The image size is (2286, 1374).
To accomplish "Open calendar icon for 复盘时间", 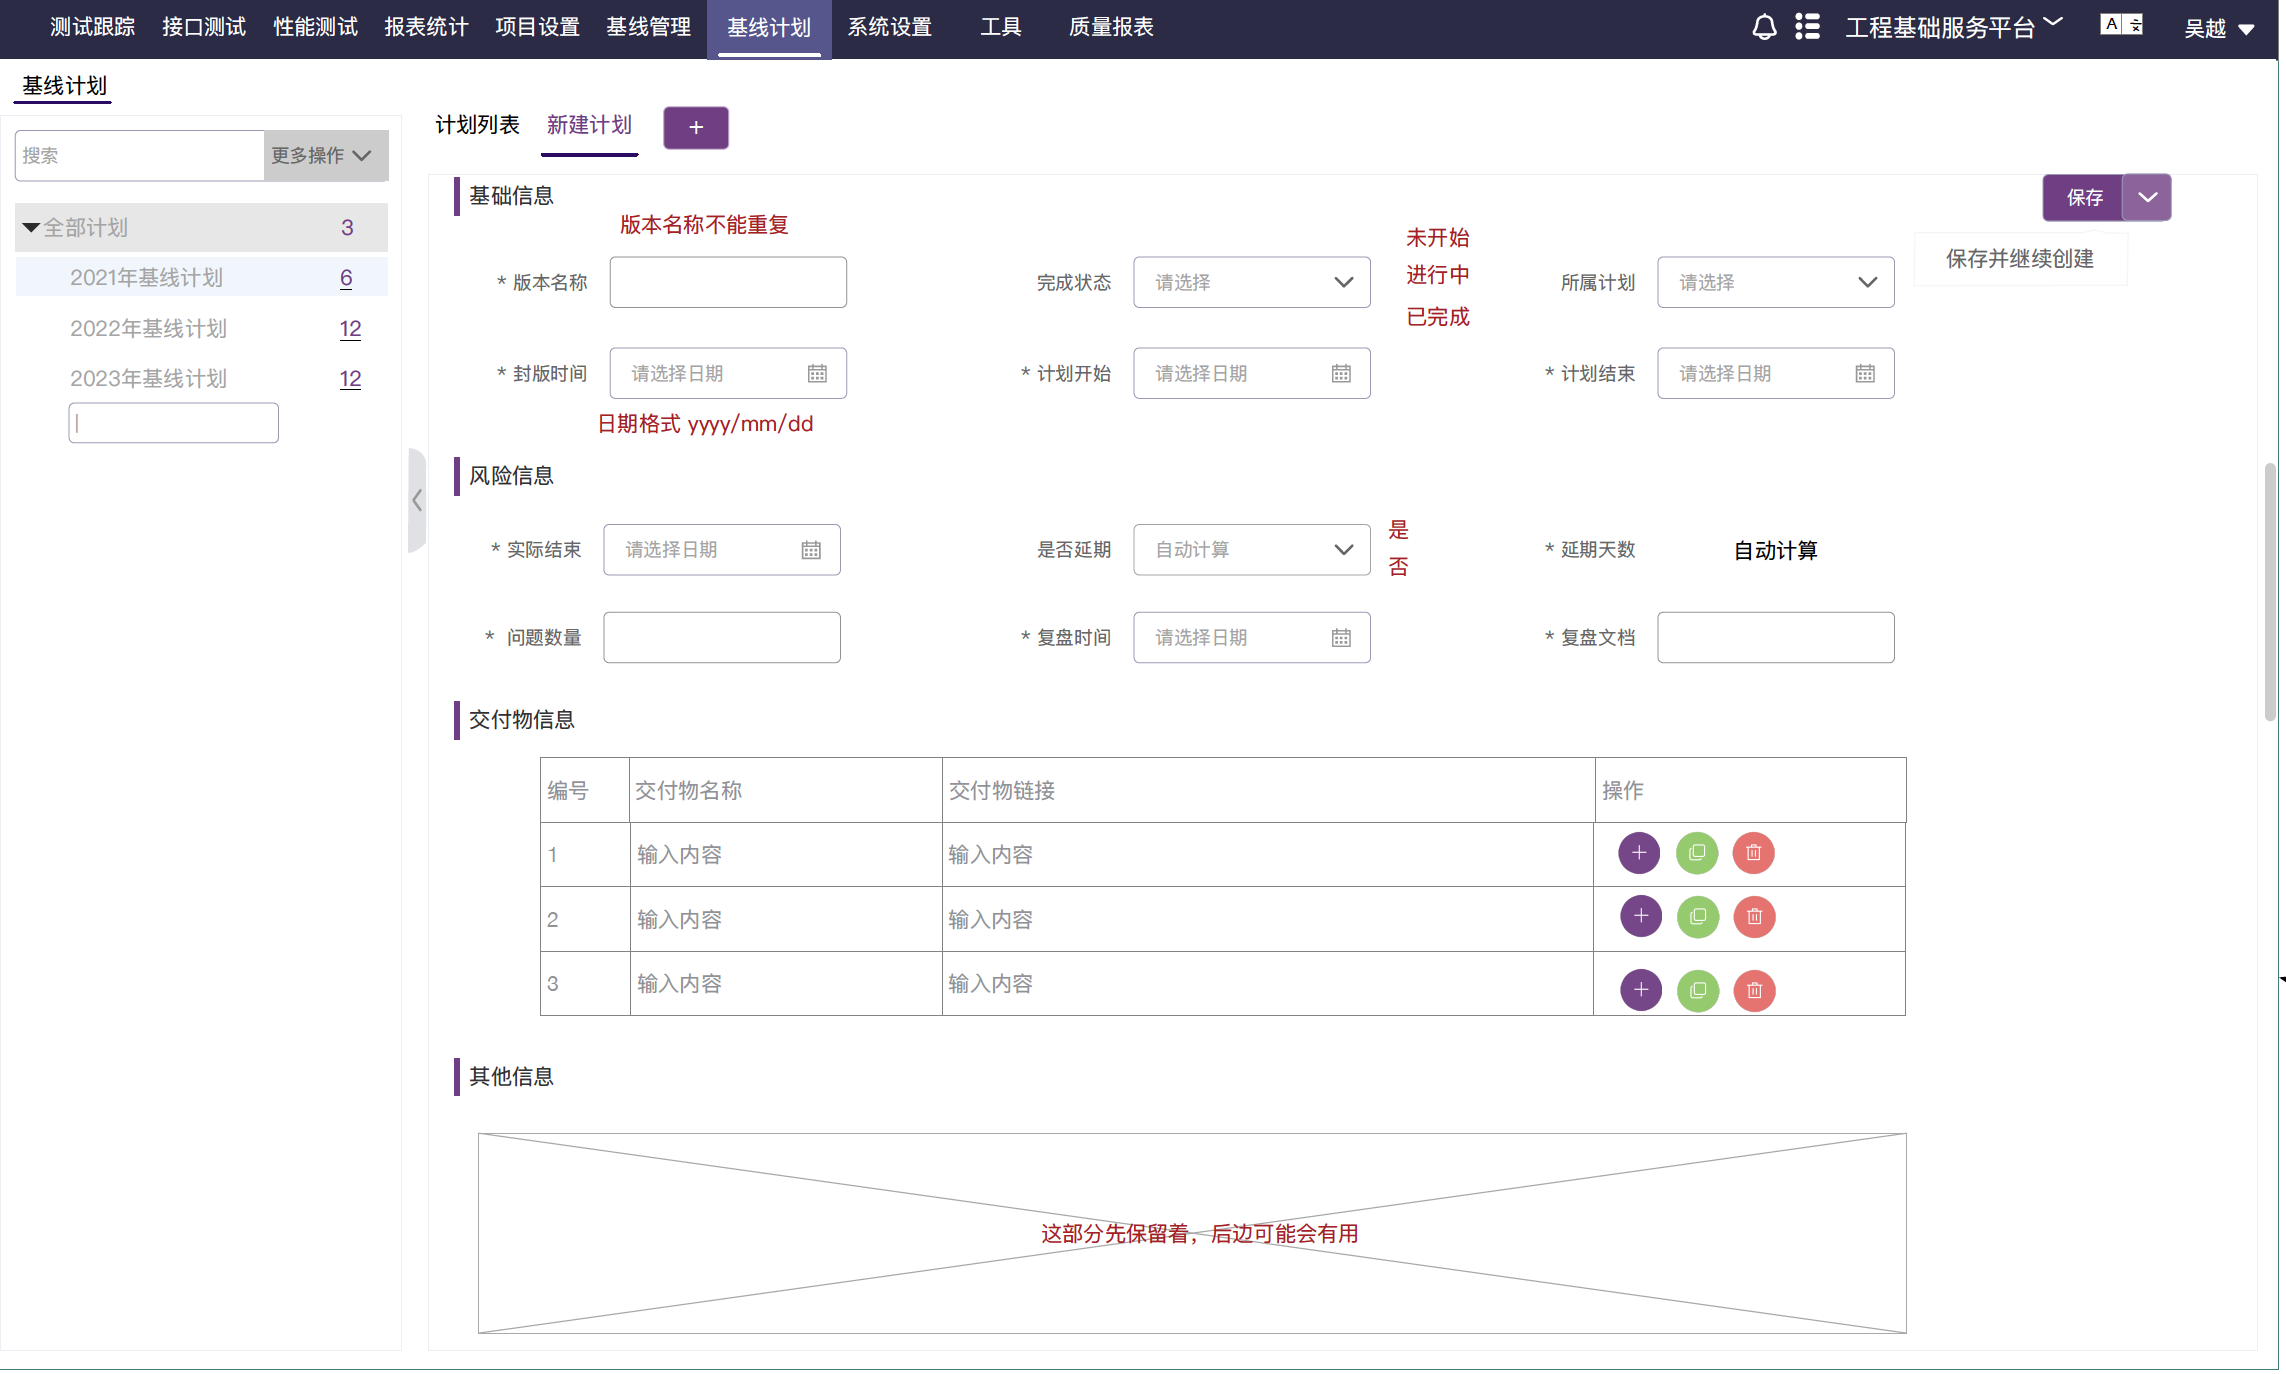I will click(1341, 638).
